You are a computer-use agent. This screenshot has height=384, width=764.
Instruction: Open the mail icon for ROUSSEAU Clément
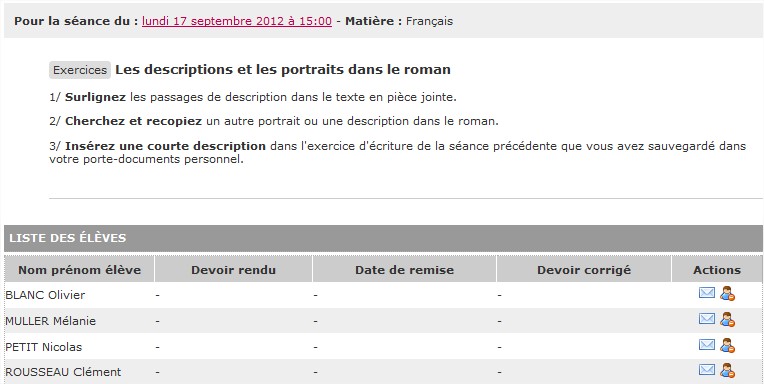tap(707, 370)
